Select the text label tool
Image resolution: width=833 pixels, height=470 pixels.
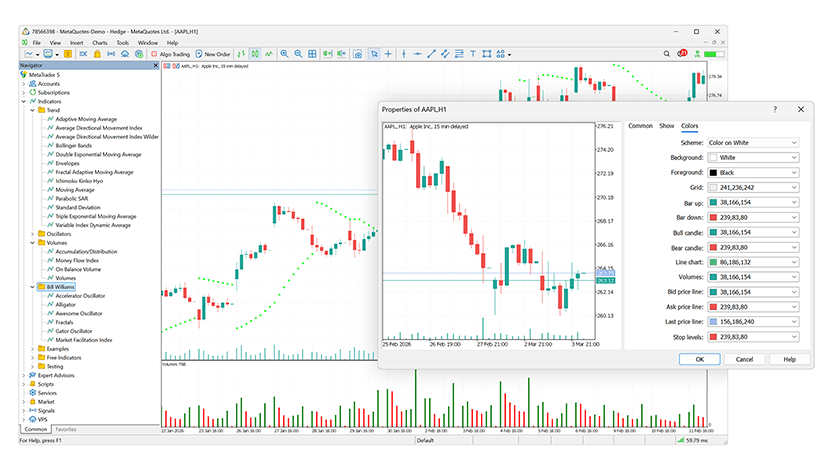coord(473,54)
